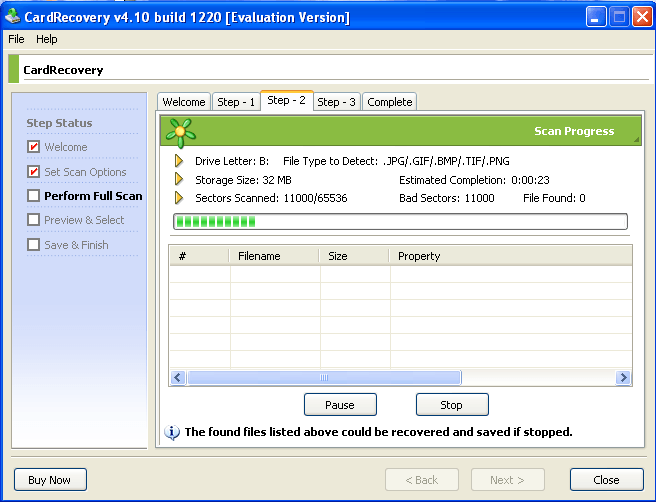Click the 'Sectors Scanned: 11000/65536' text
This screenshot has width=656, height=502.
click(x=271, y=198)
